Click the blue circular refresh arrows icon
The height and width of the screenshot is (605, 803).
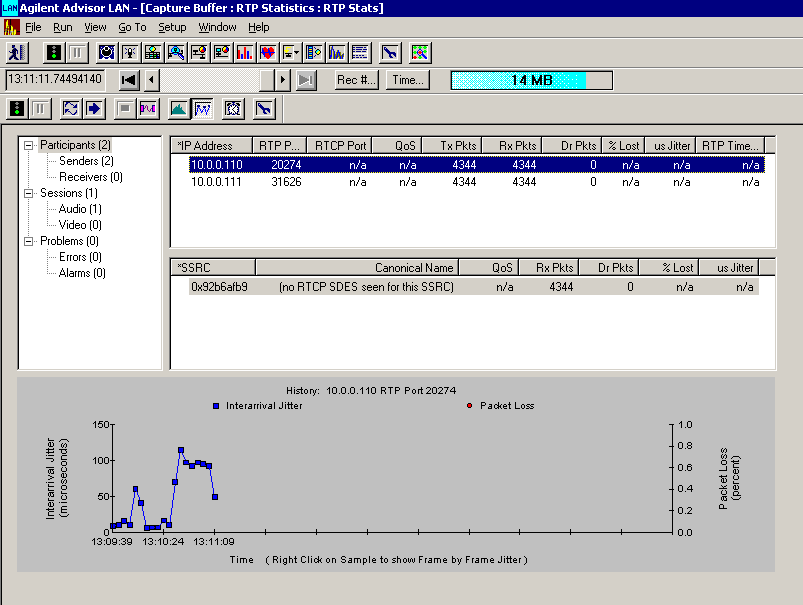click(71, 108)
